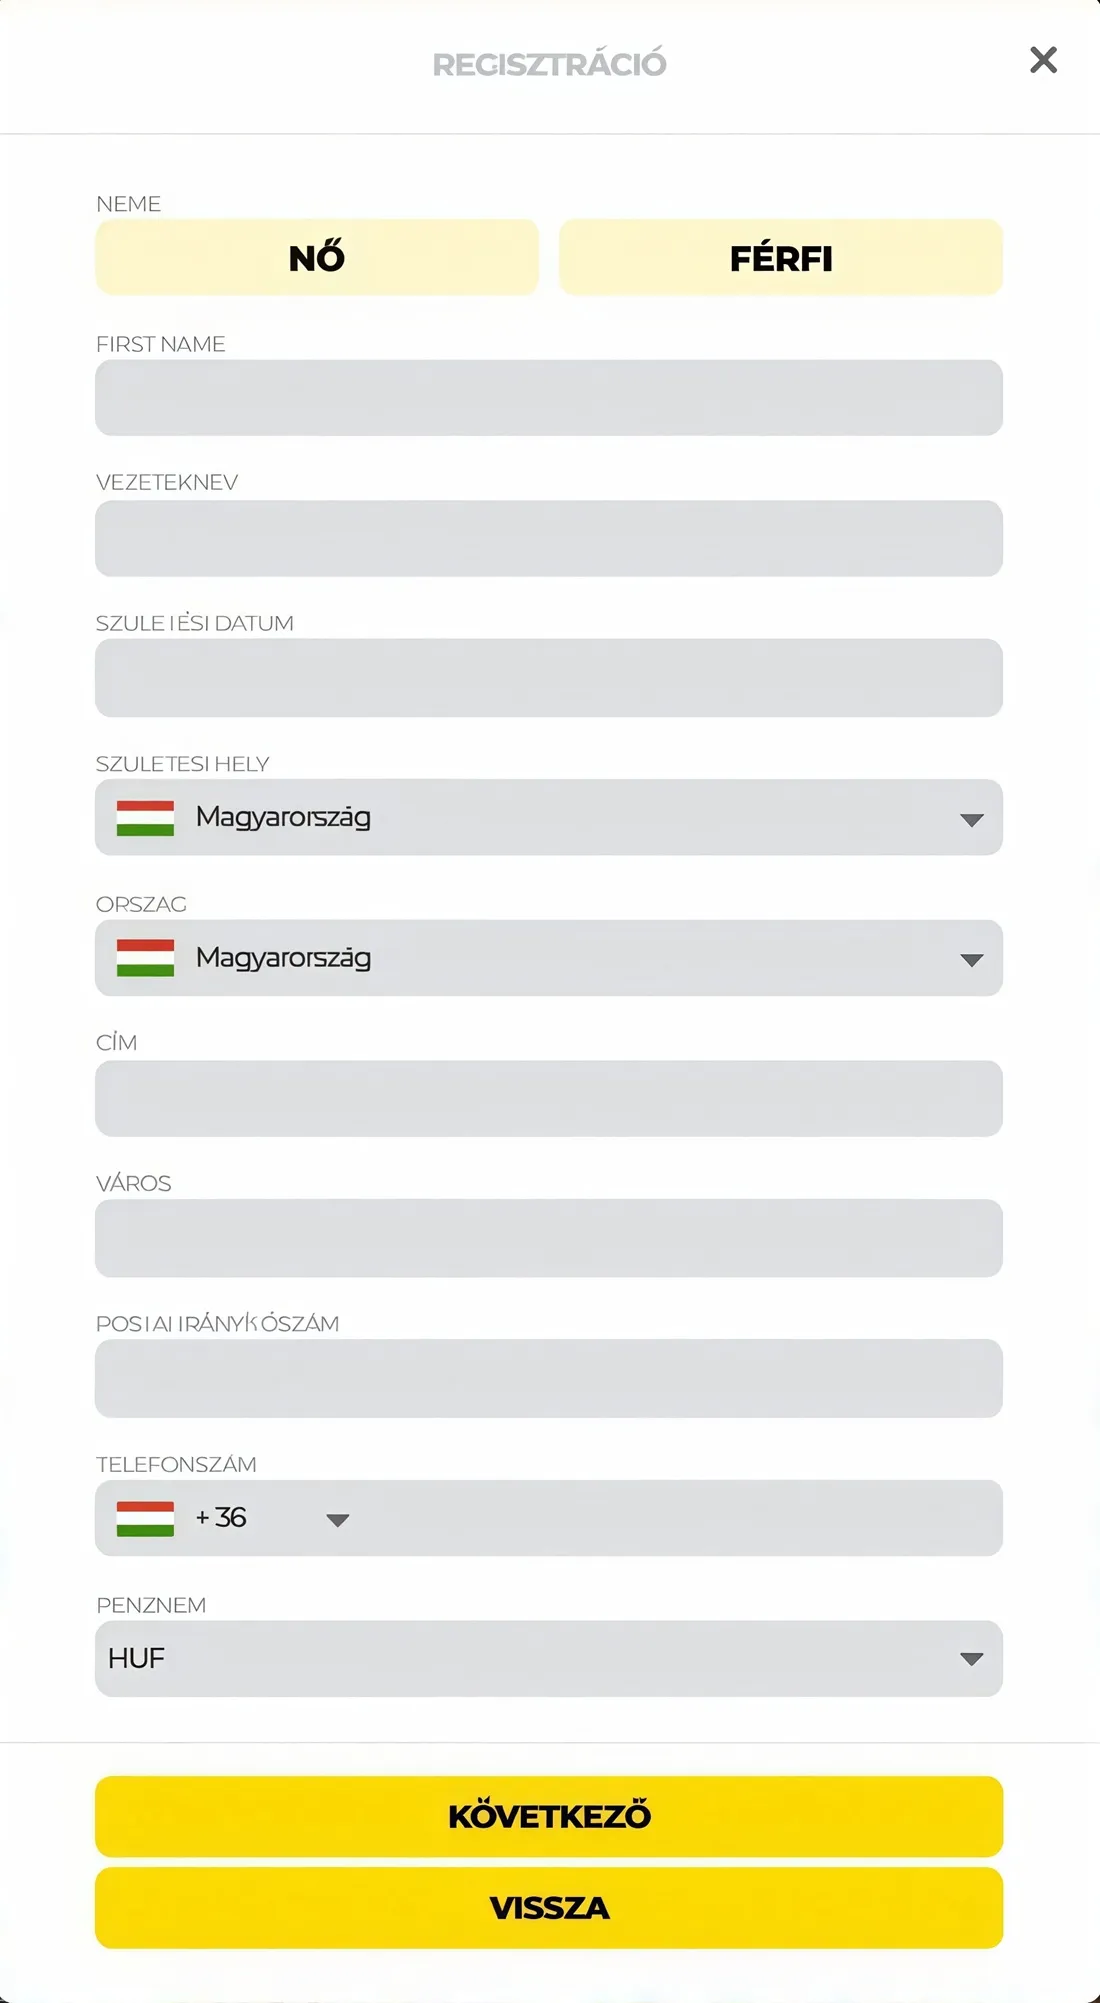The width and height of the screenshot is (1100, 2003).
Task: Click the Vezeteknev input field
Action: 548,538
